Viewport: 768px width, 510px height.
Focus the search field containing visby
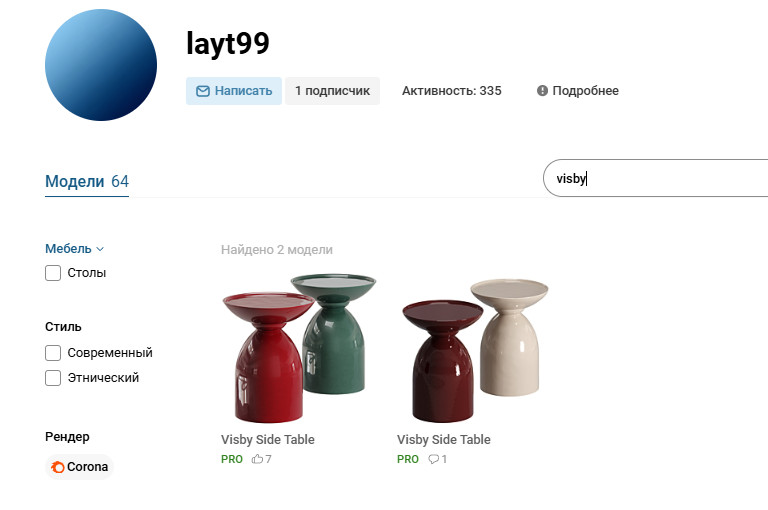point(655,178)
